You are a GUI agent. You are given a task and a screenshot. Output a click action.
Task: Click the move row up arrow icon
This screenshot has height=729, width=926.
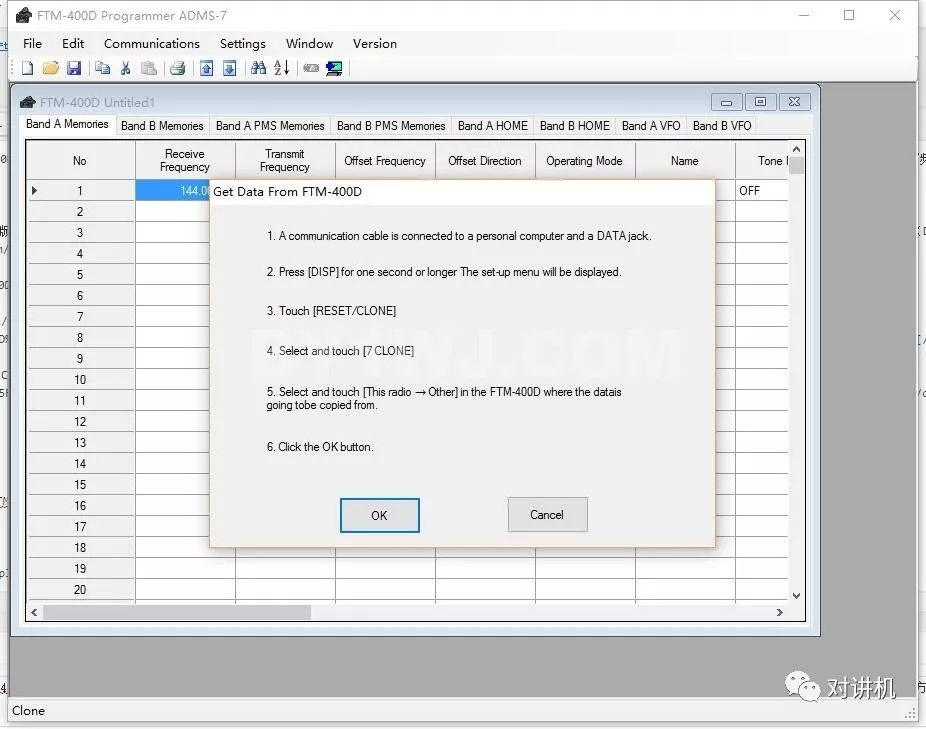point(206,68)
